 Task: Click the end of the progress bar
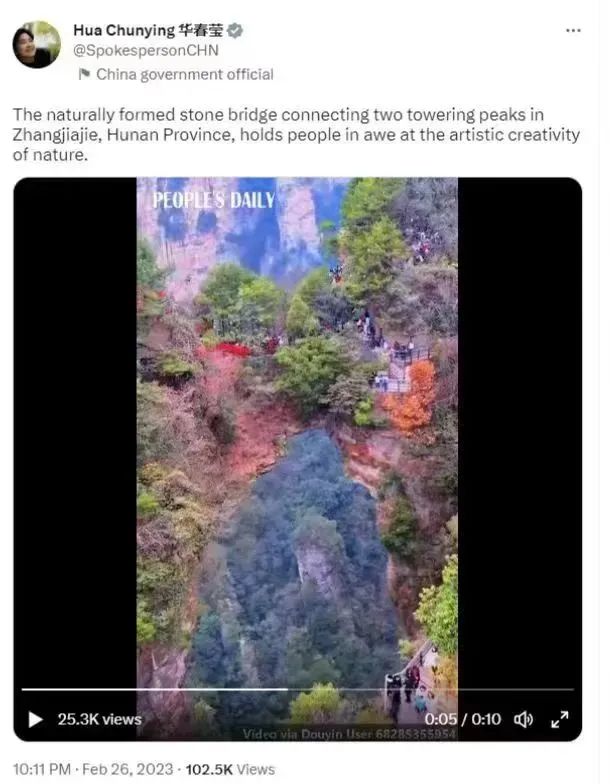[x=572, y=690]
